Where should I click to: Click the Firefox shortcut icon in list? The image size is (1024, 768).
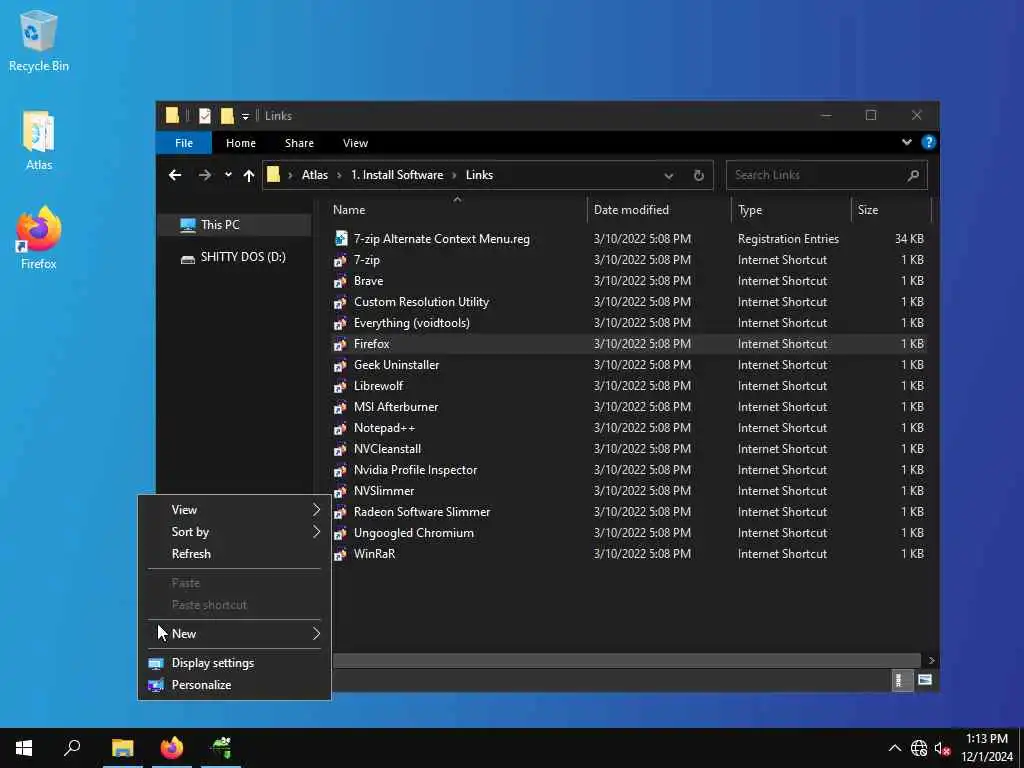pos(340,344)
